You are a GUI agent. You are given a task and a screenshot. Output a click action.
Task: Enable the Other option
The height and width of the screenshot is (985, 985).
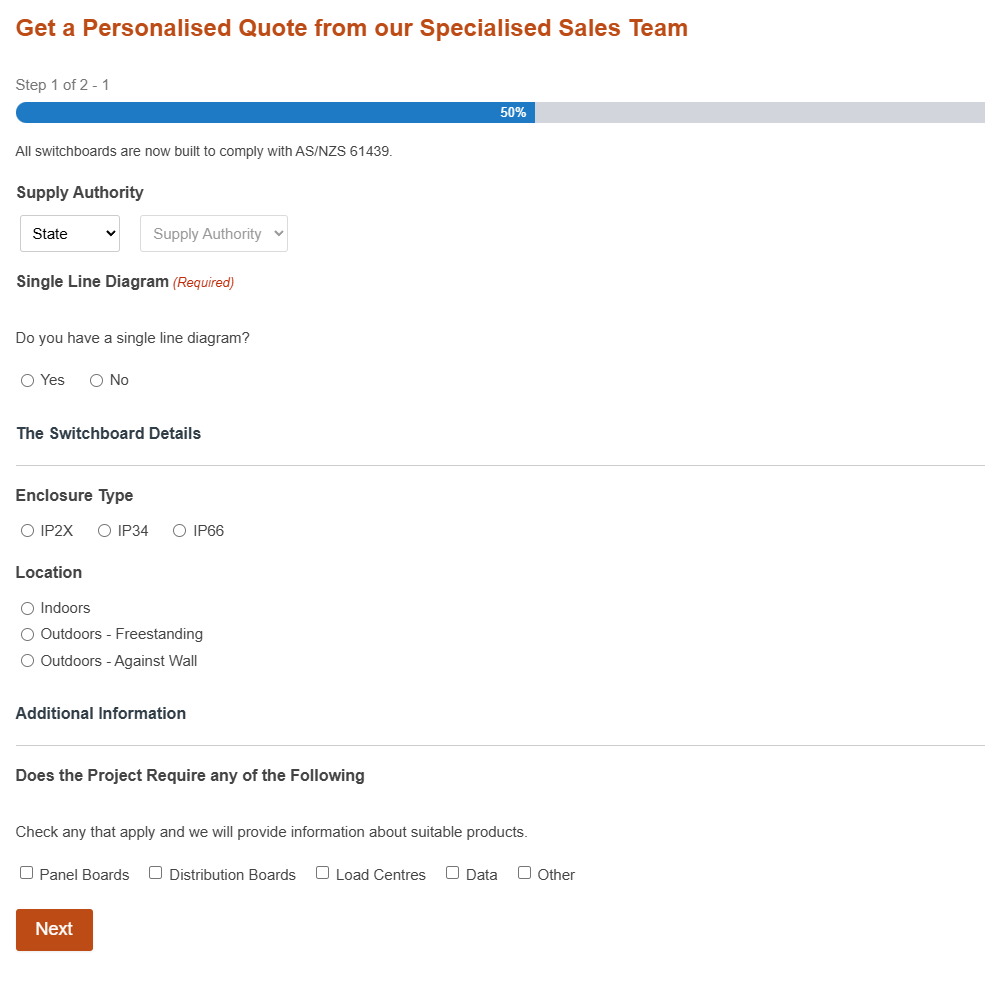pyautogui.click(x=524, y=872)
